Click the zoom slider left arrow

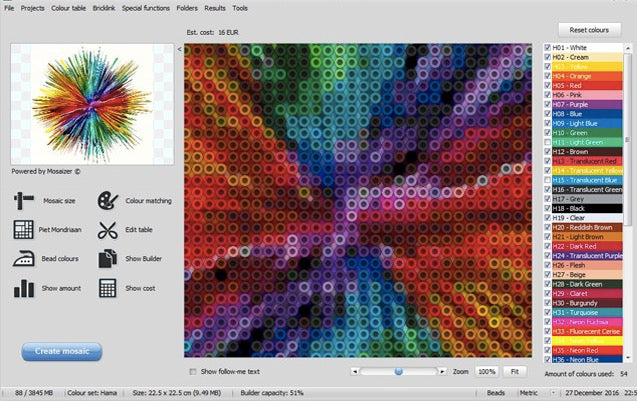(x=355, y=371)
